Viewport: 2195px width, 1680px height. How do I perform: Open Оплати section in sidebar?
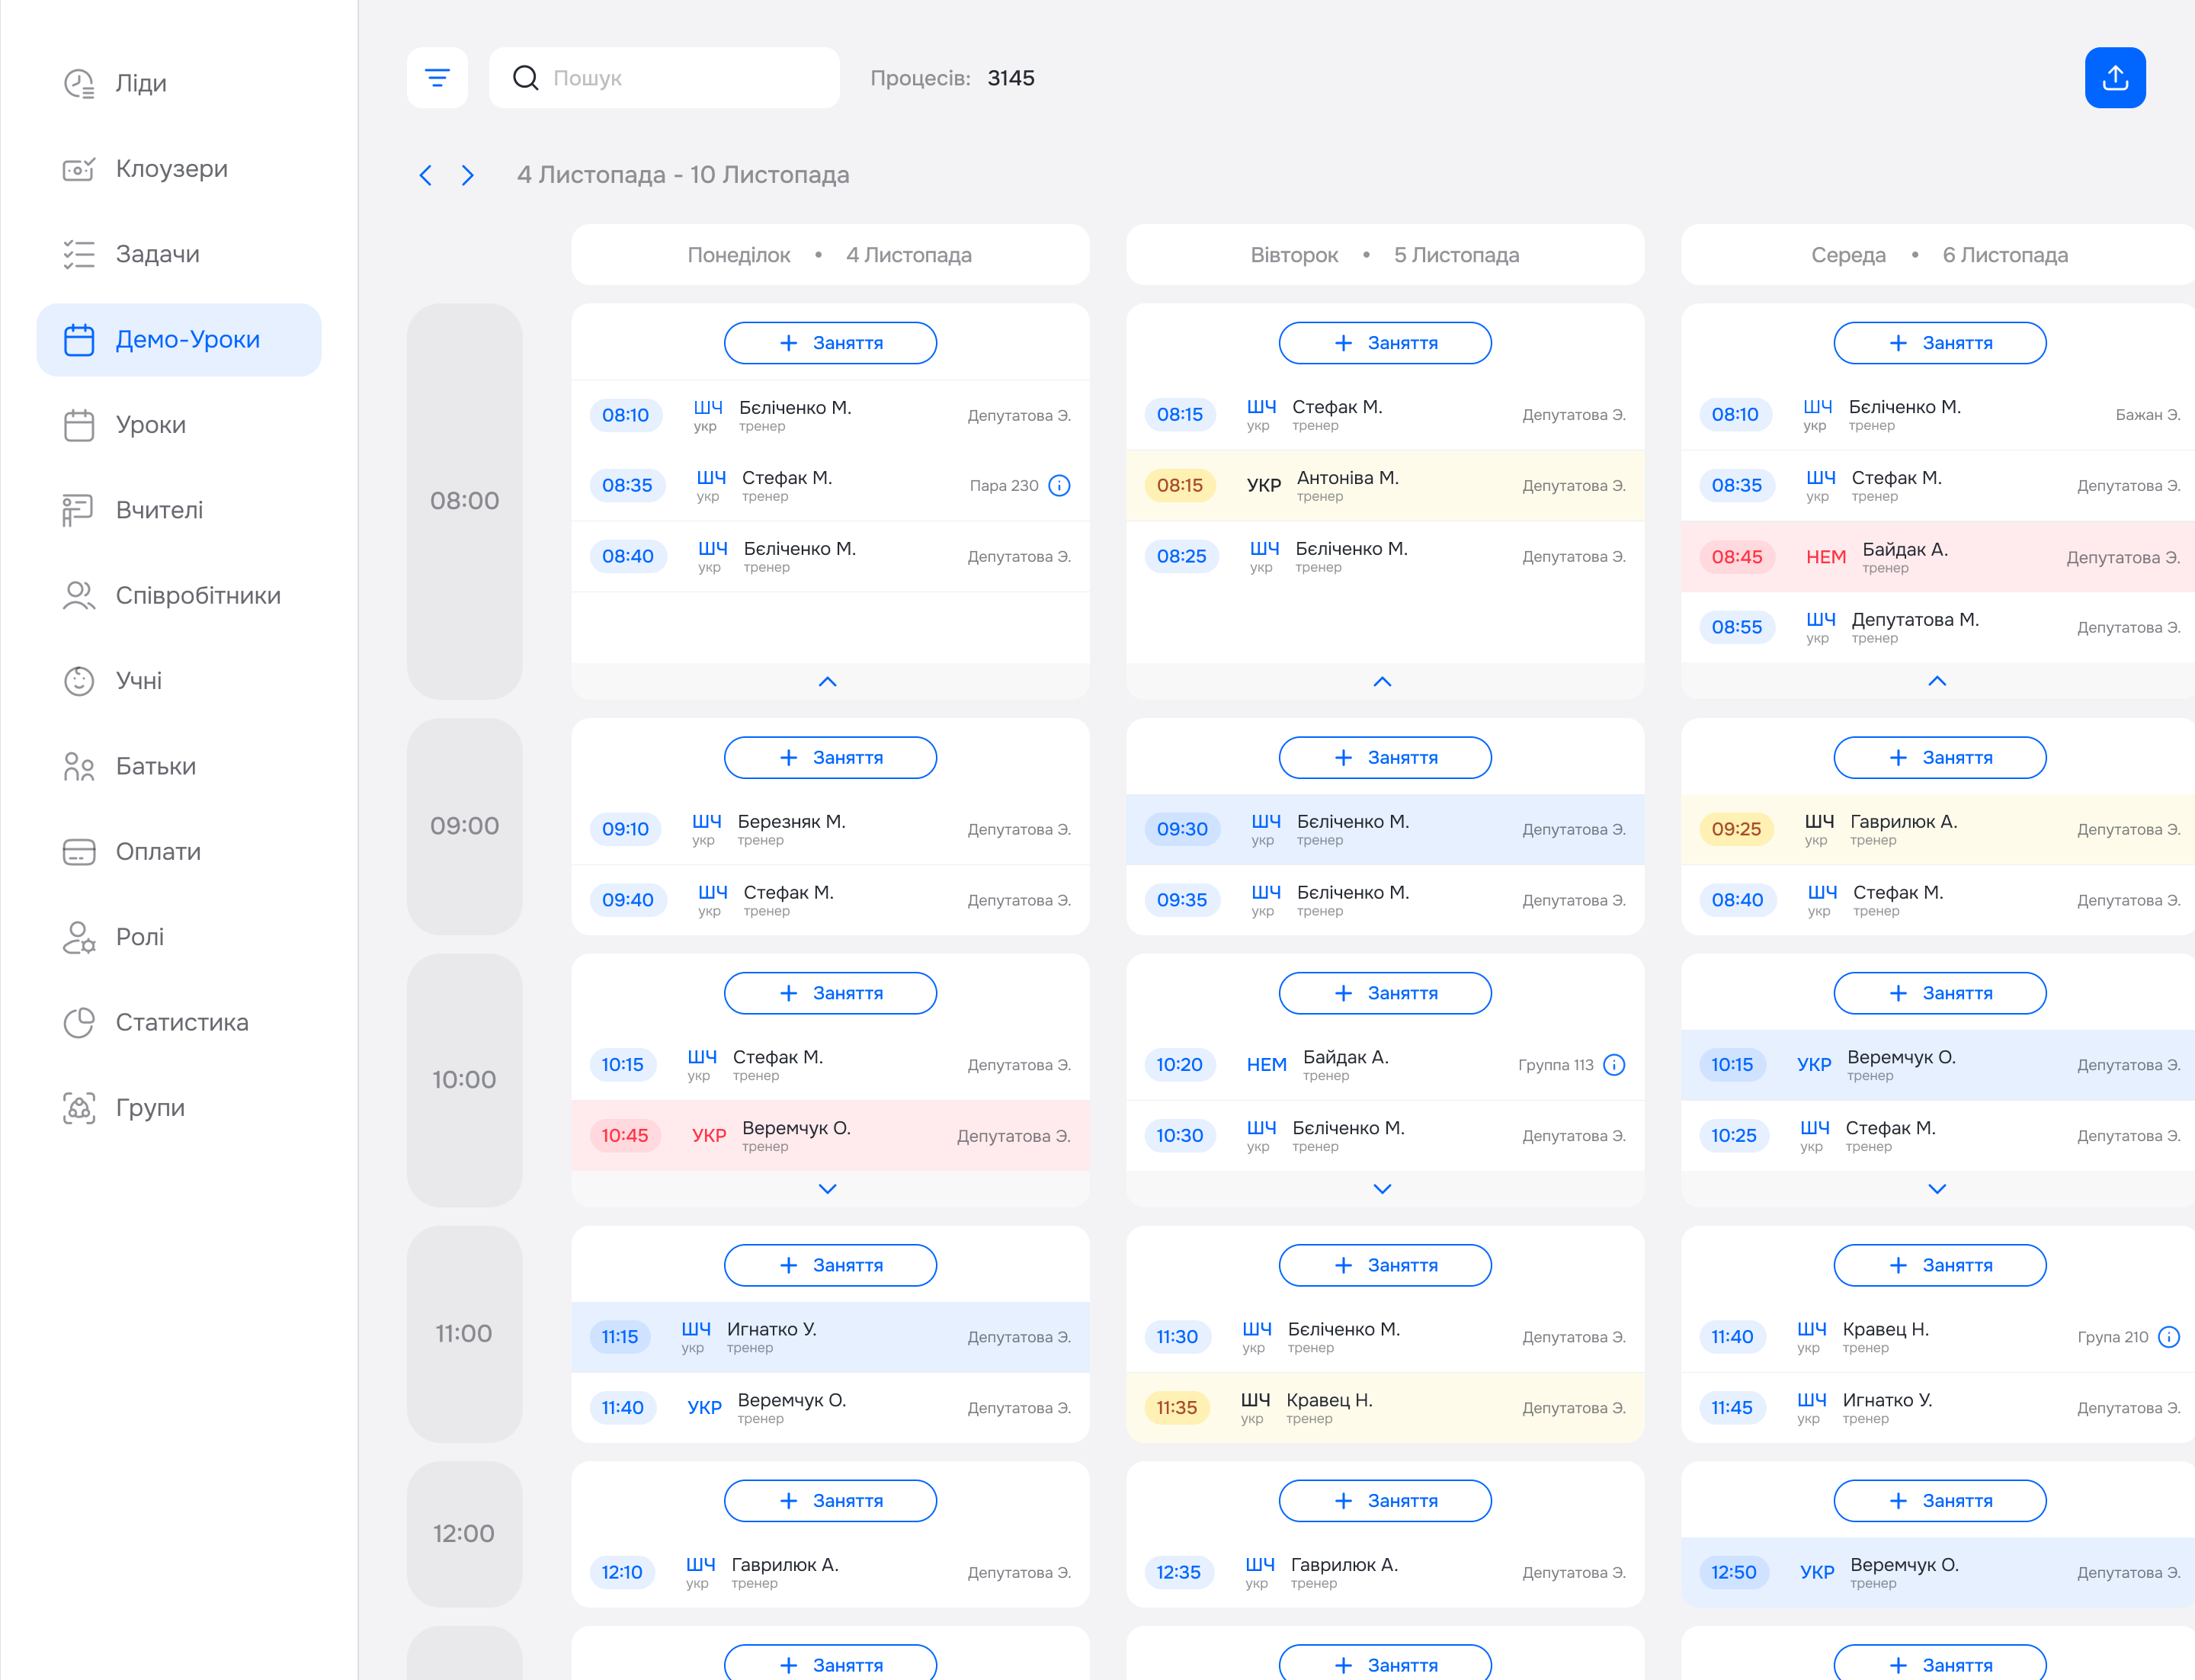158,851
